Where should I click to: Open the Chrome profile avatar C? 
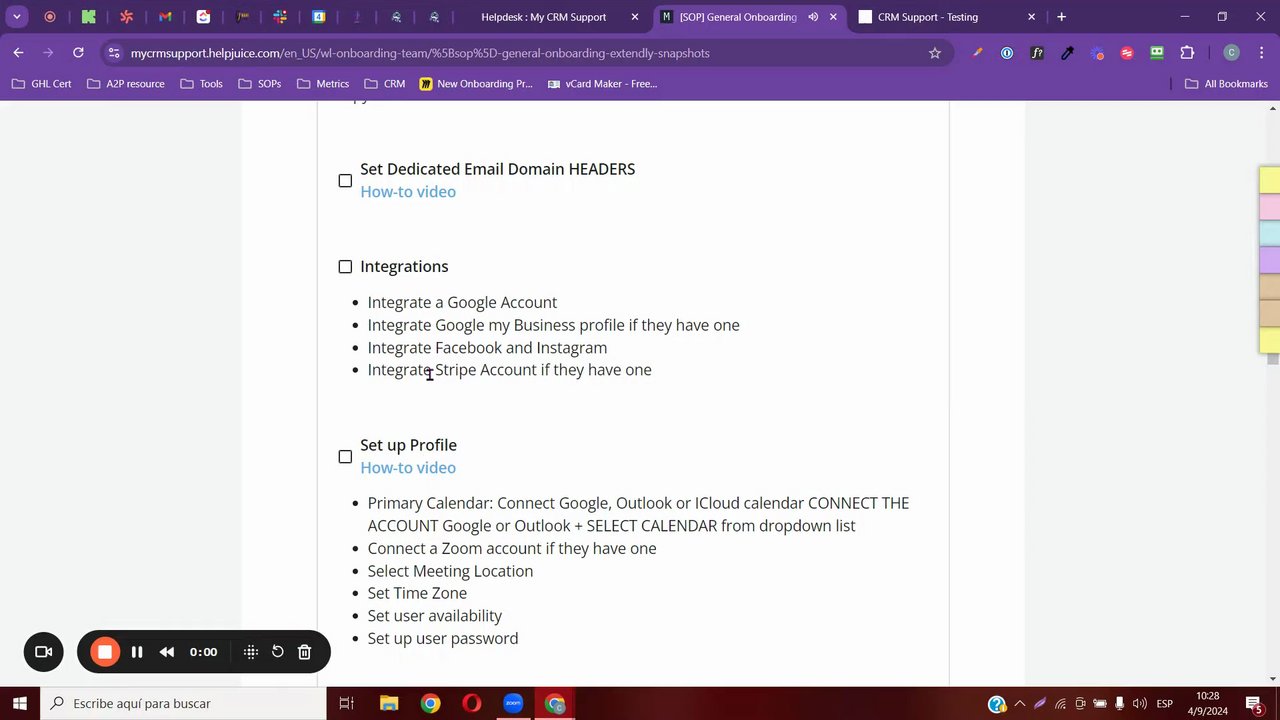click(1232, 53)
